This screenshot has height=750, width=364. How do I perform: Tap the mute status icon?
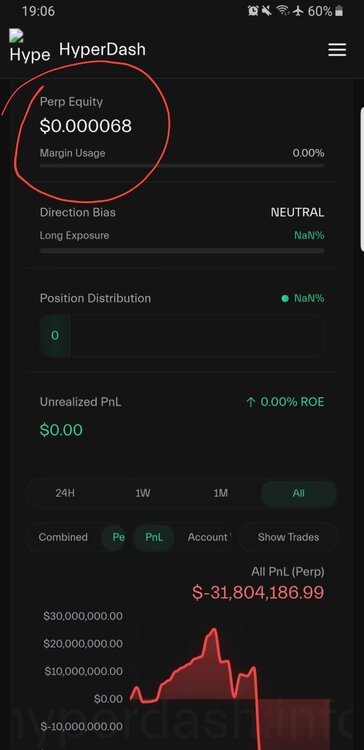click(x=267, y=11)
